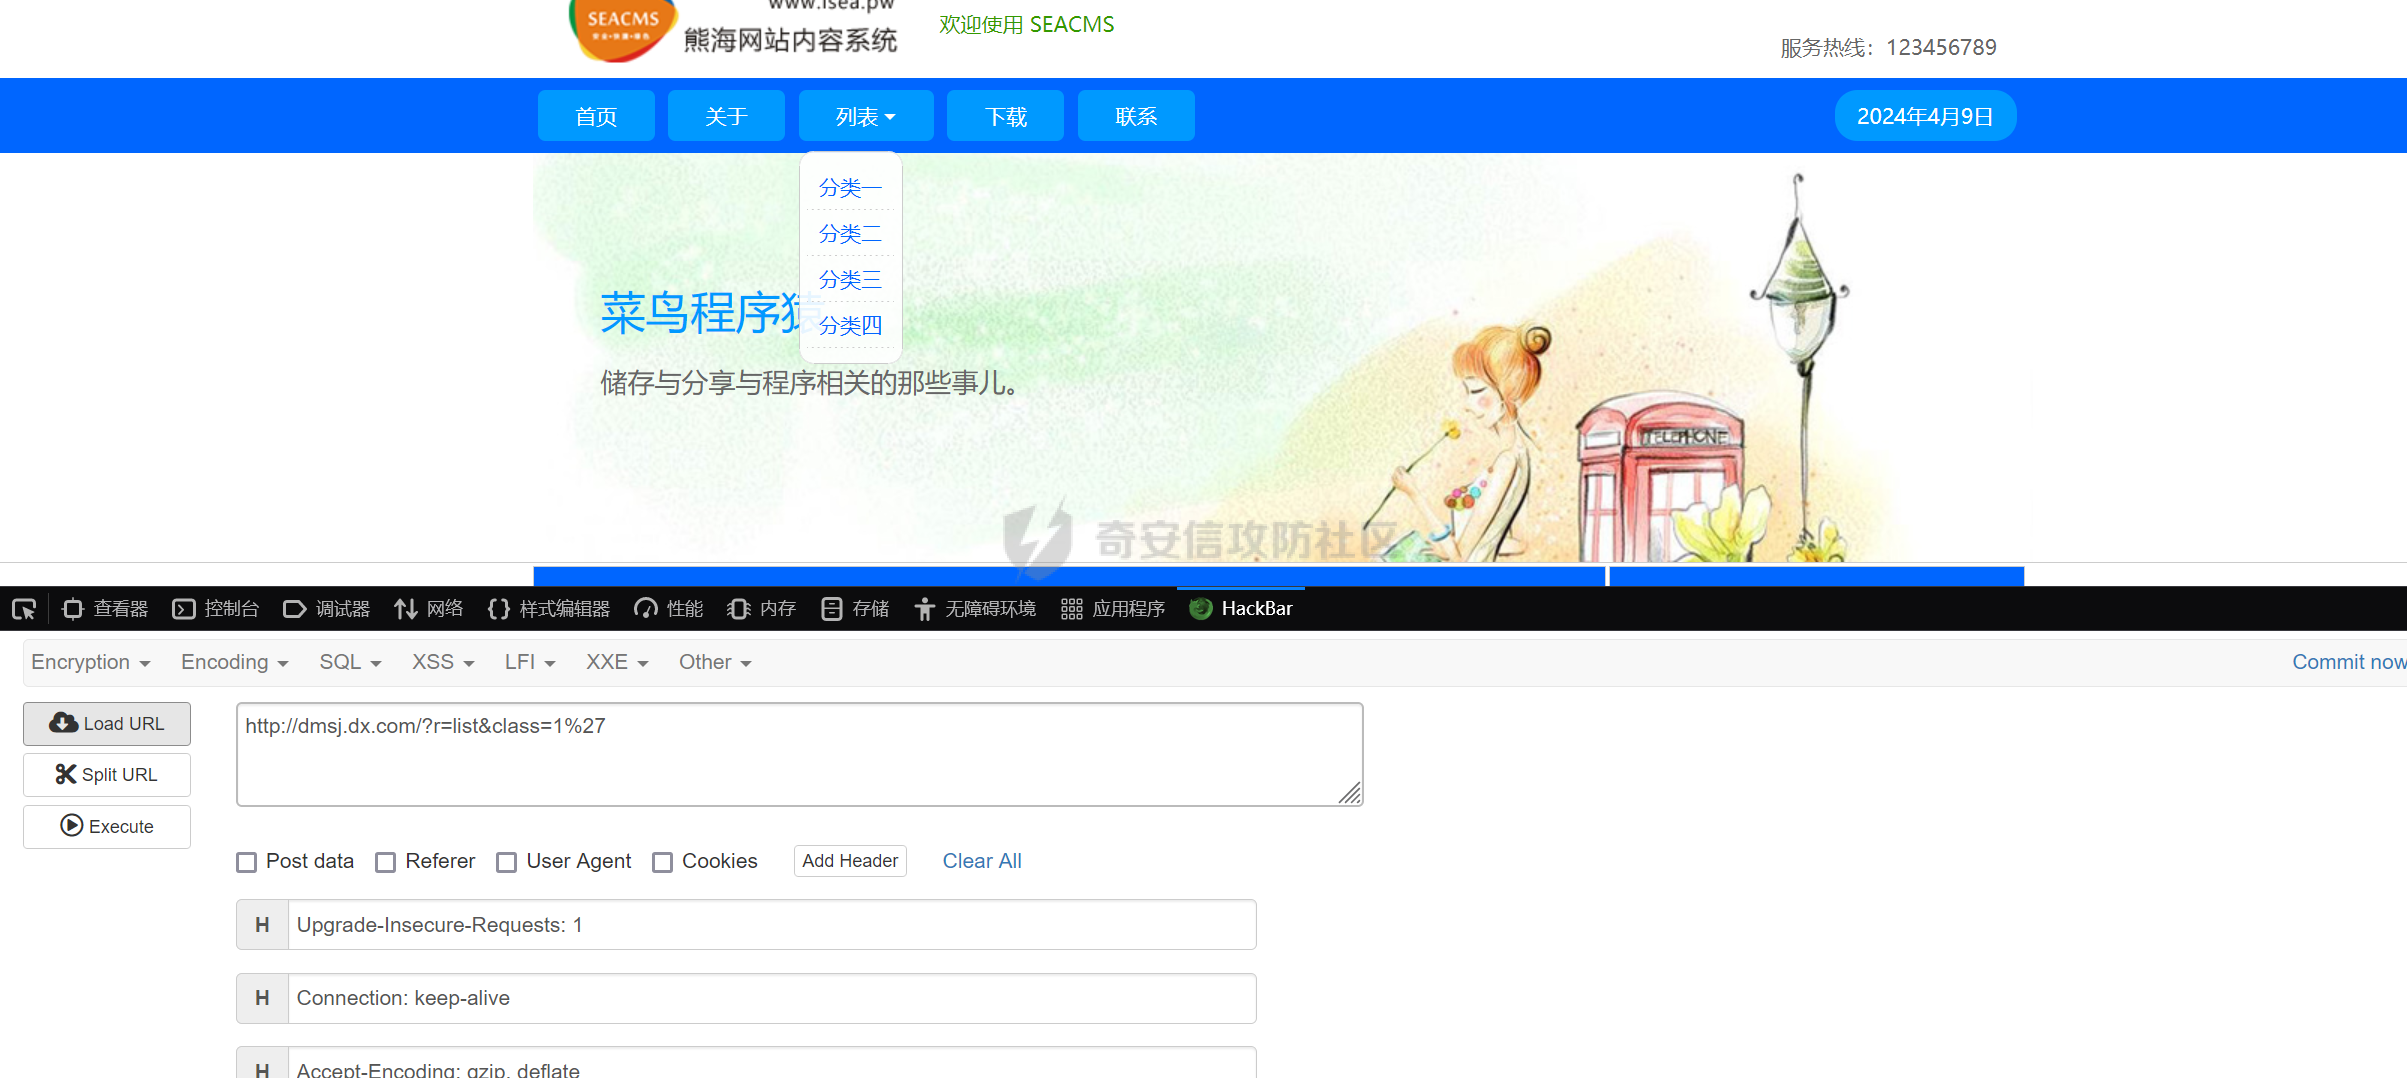Click the banner subtitle 储存与分享与程序相关的那些事儿。

811,383
